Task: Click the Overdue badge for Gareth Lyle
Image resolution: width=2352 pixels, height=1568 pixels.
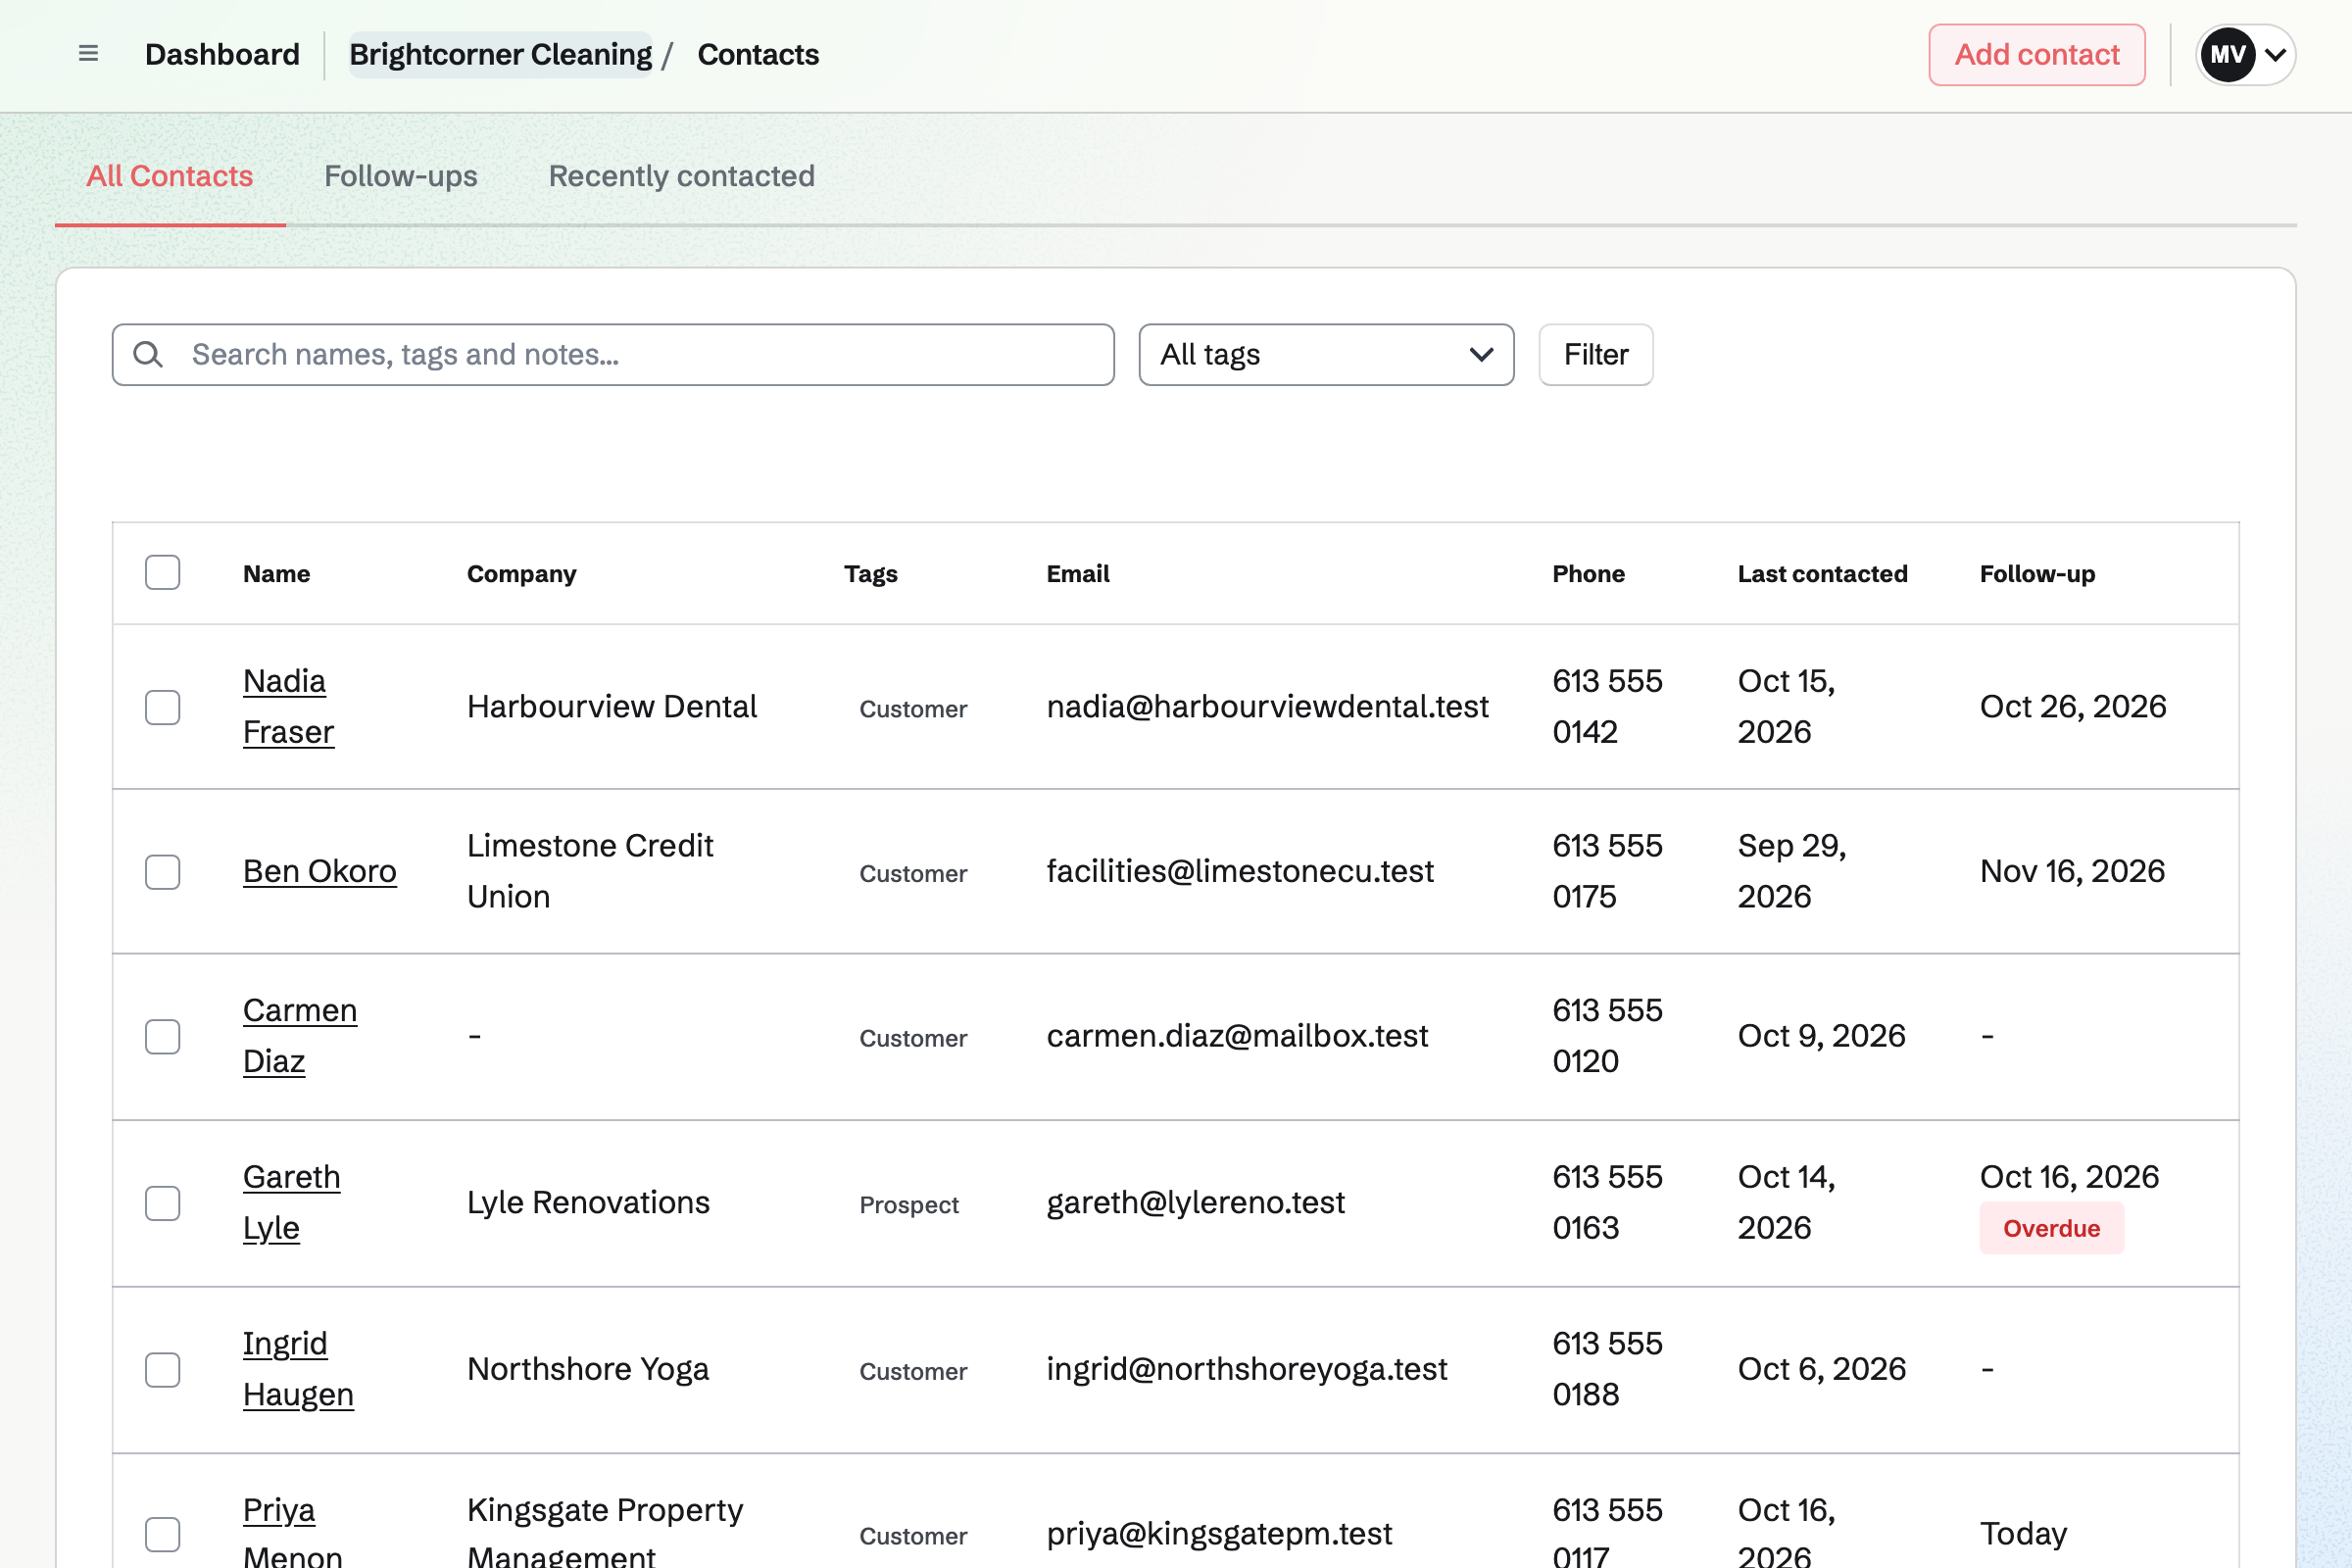Action: [x=2051, y=1228]
